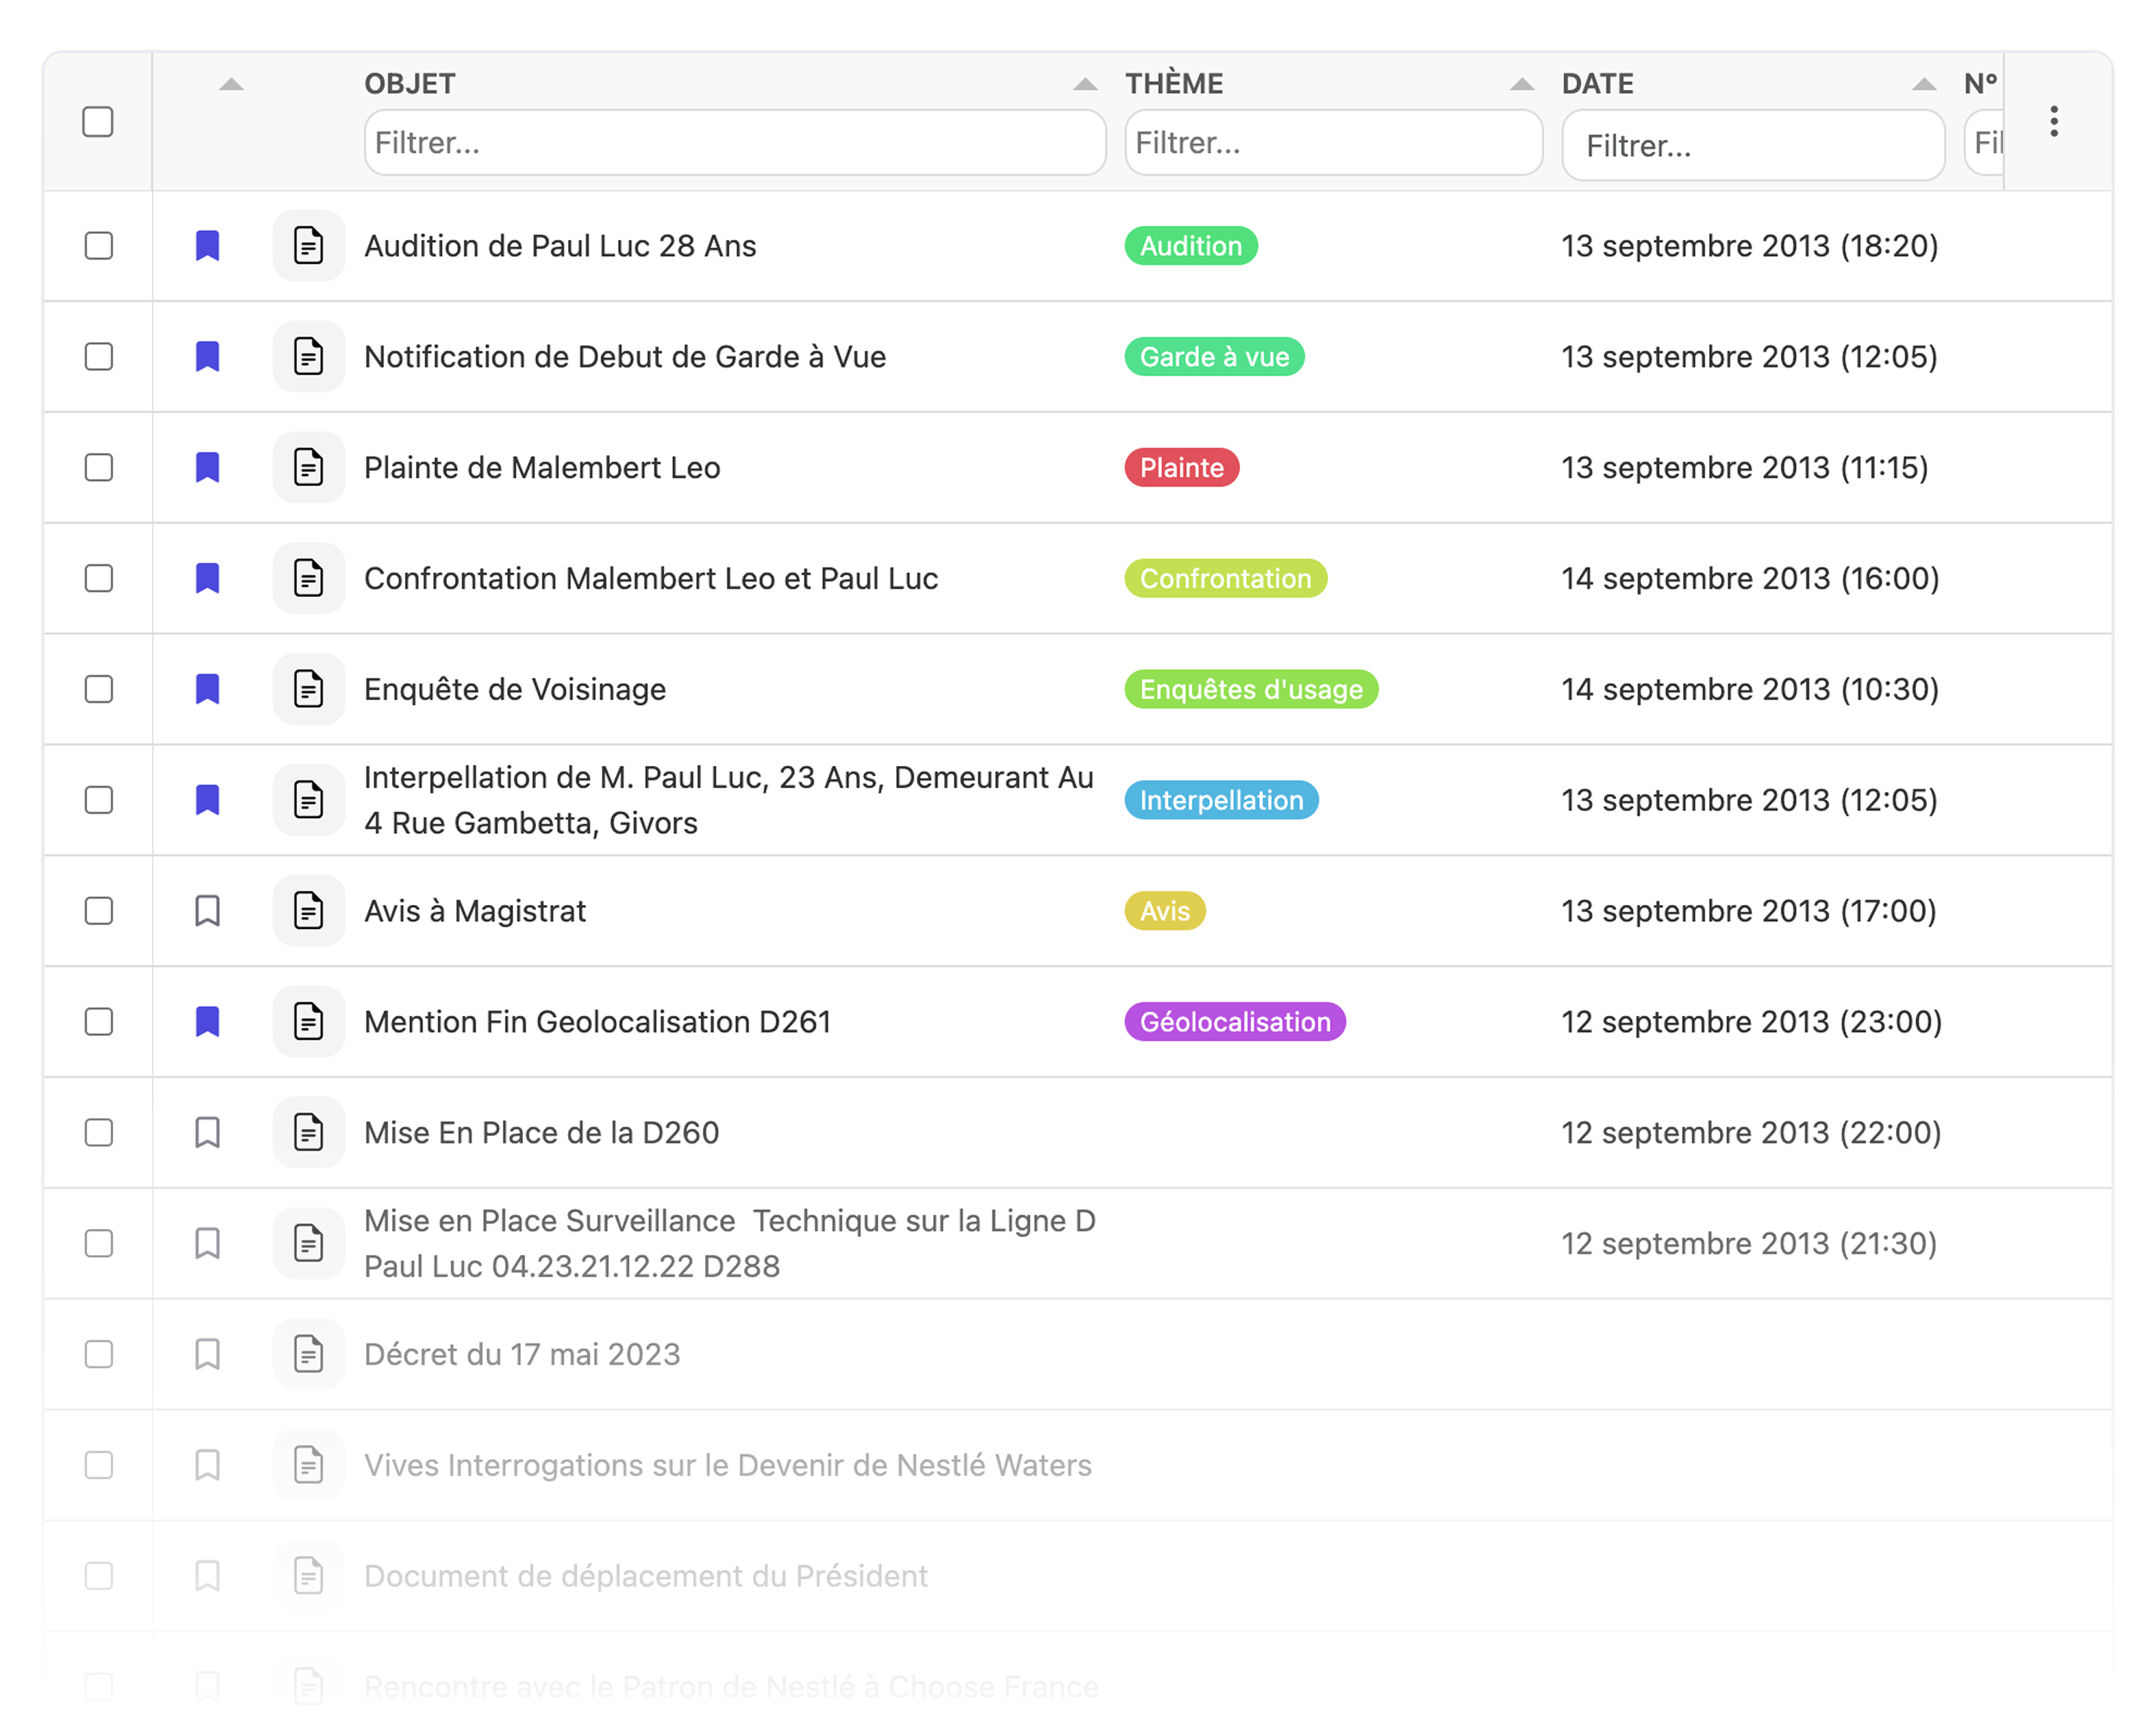This screenshot has width=2156, height=1728.
Task: Click the red Plainte theme tag
Action: 1181,468
